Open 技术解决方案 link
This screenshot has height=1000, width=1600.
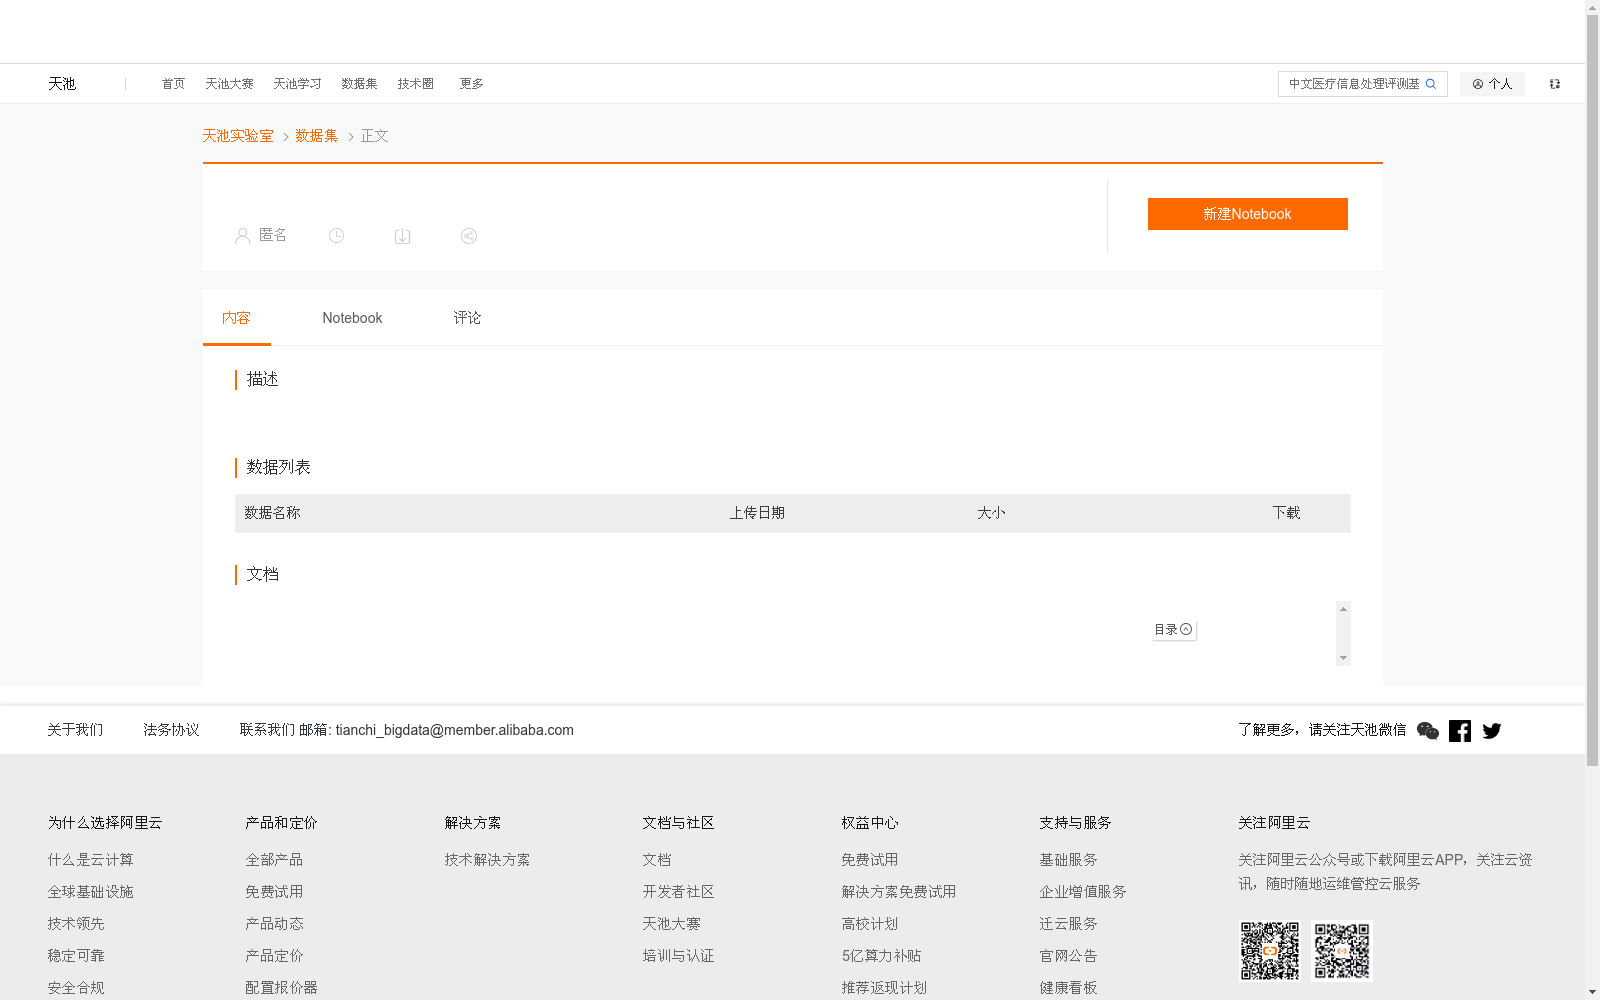[487, 860]
